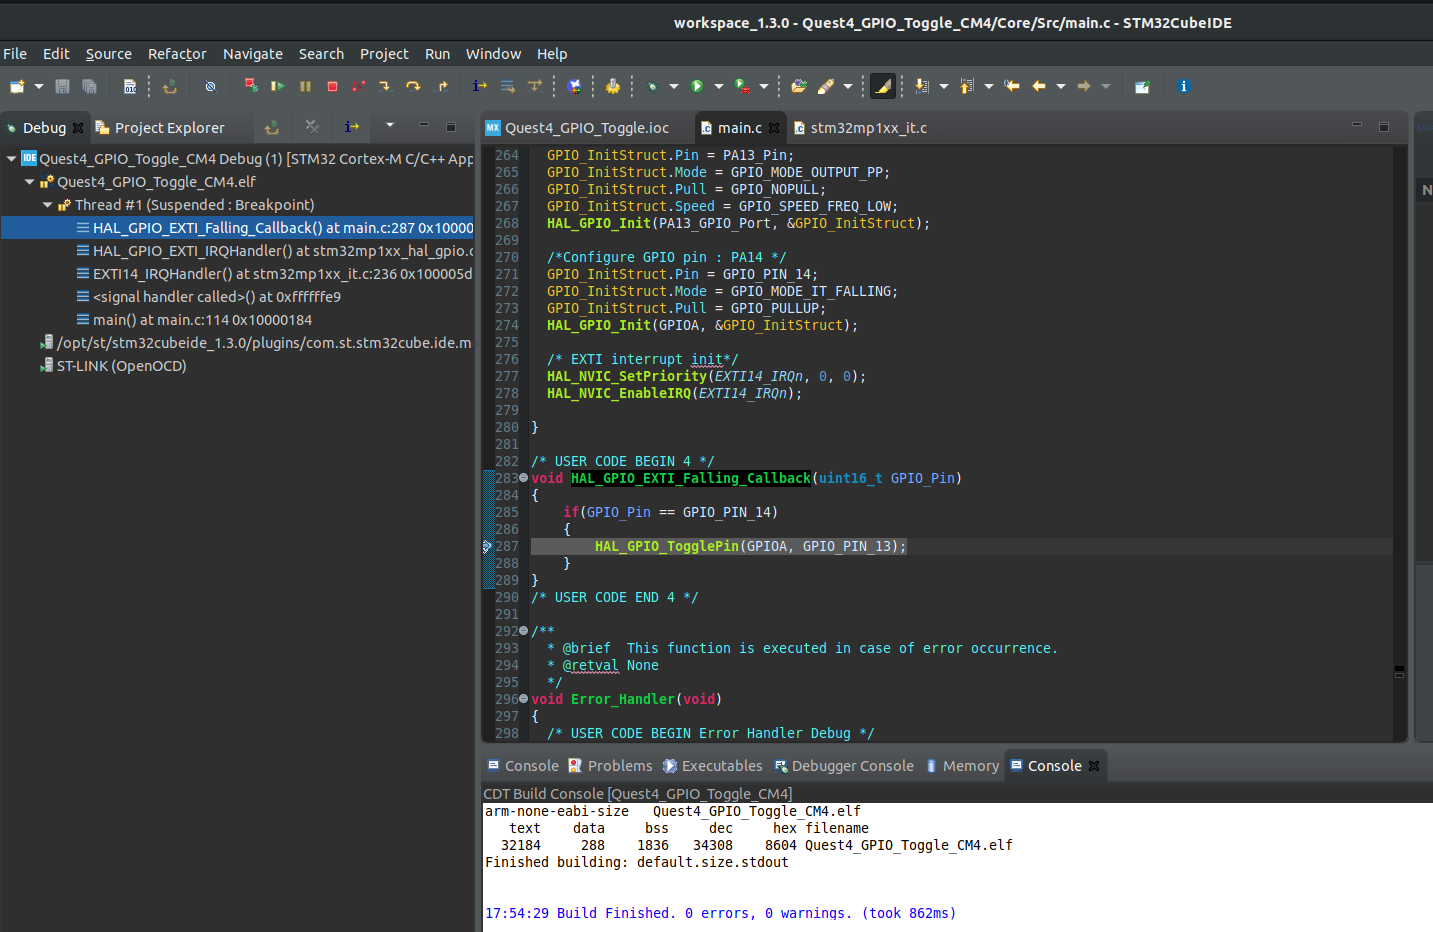The image size is (1433, 932).
Task: Click the Disconnect debug icon
Action: (358, 87)
